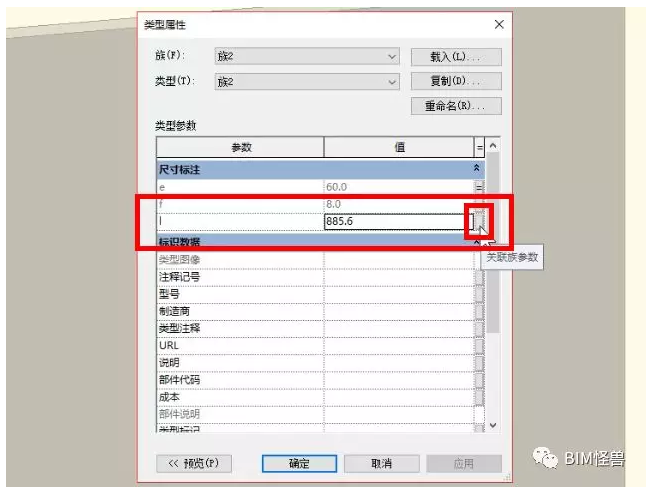Click the parameter list scrollbar down arrow
Screen dimensions: 653x494
(x=492, y=425)
